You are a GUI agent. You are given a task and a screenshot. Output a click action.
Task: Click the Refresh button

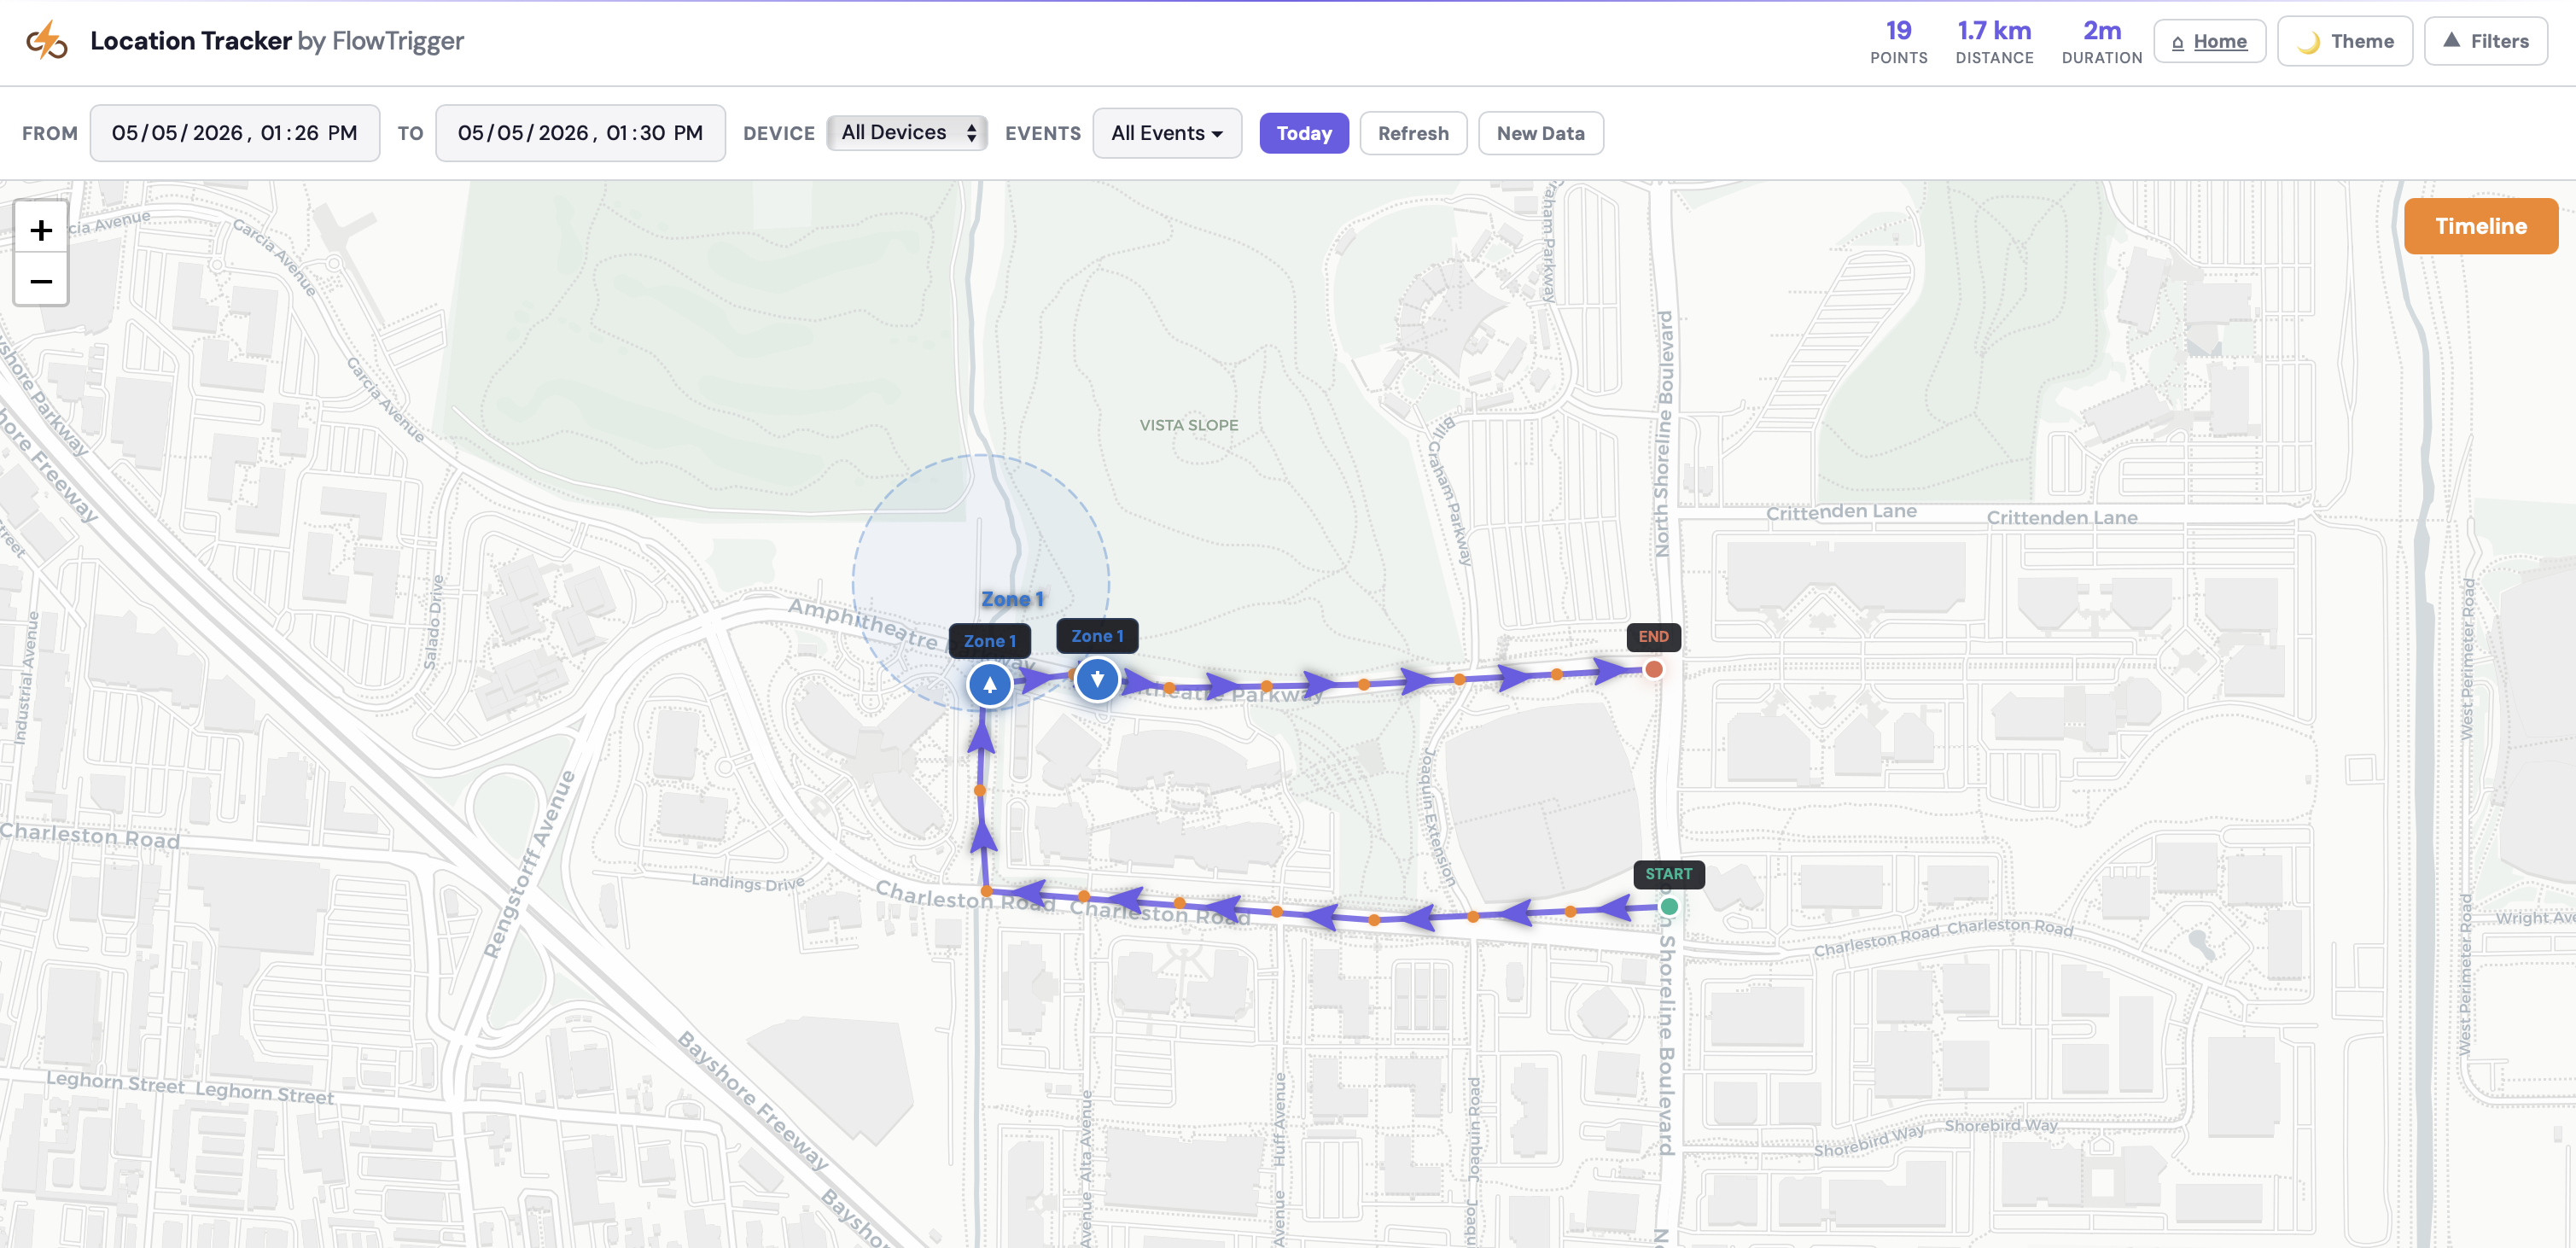[1412, 133]
